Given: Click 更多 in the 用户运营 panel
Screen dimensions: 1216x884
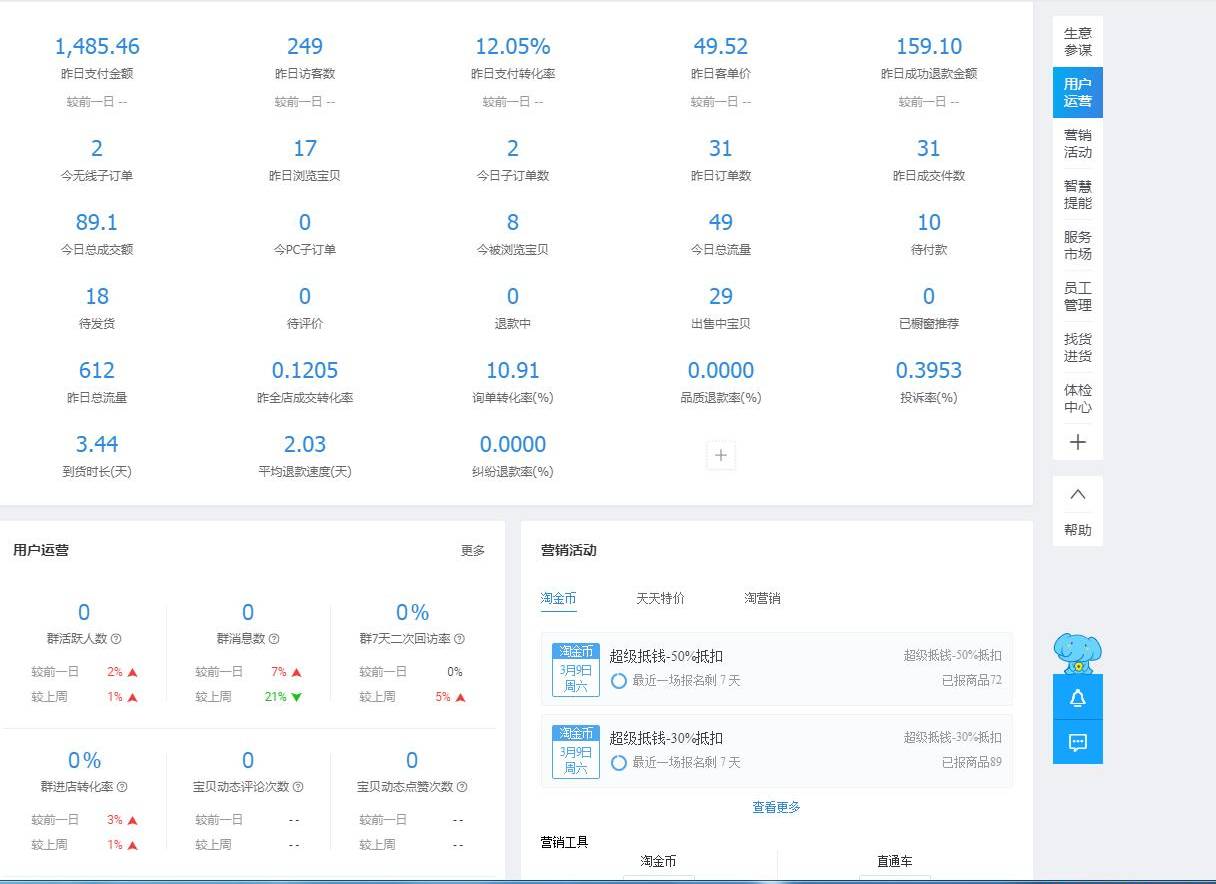Looking at the screenshot, I should pyautogui.click(x=473, y=551).
